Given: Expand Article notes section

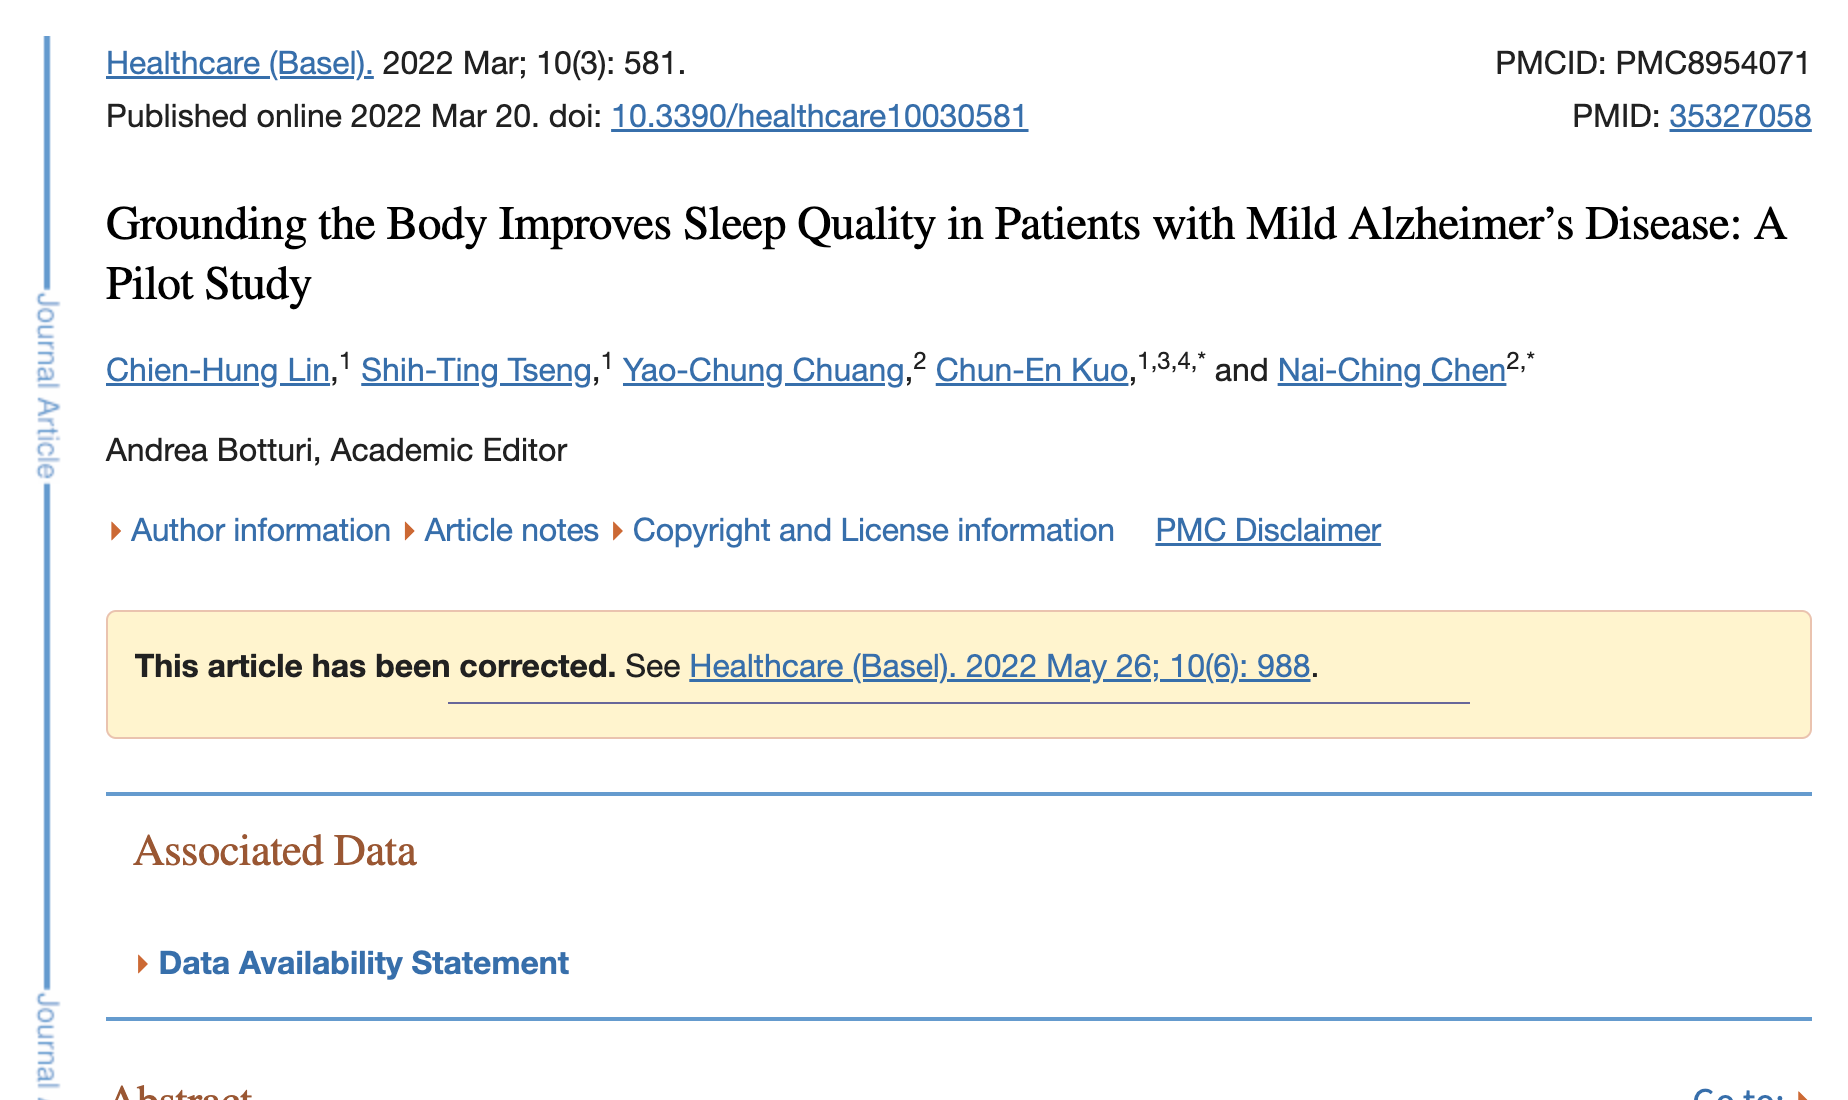Looking at the screenshot, I should (510, 530).
